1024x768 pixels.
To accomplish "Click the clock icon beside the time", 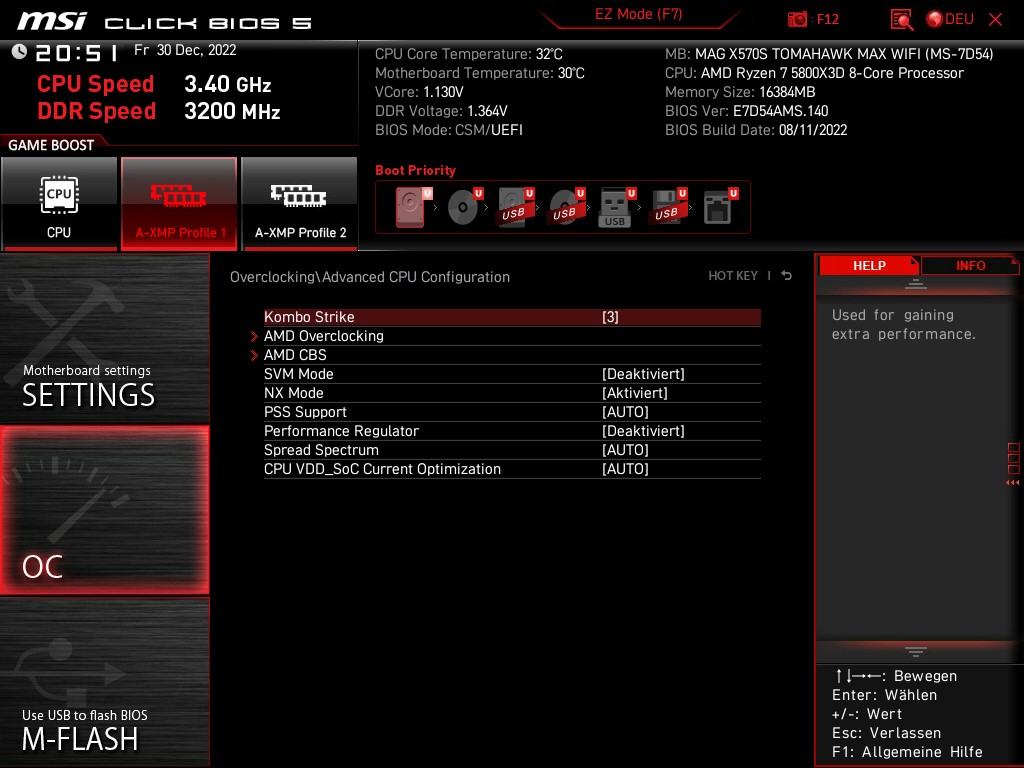I will 19,52.
